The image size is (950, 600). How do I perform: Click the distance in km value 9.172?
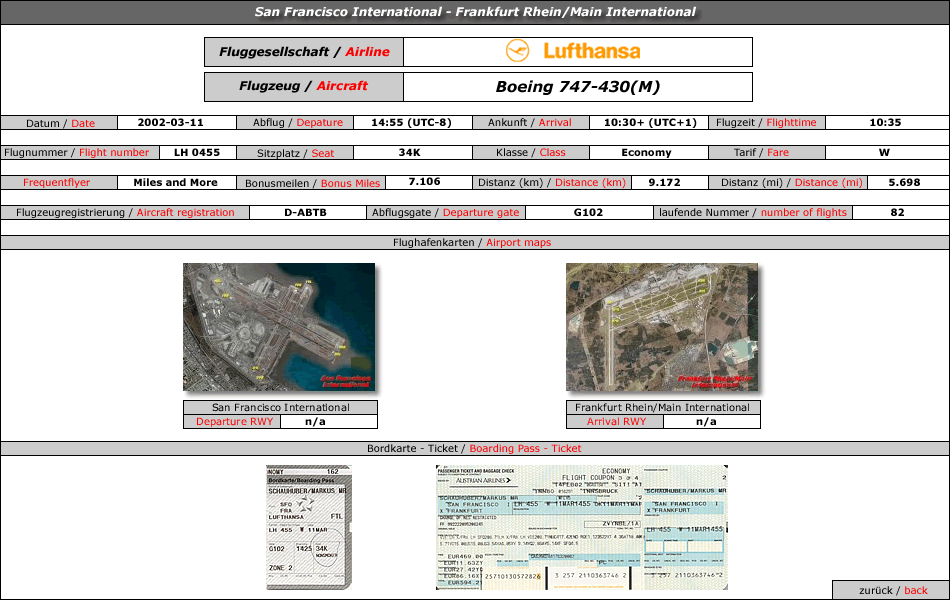665,182
